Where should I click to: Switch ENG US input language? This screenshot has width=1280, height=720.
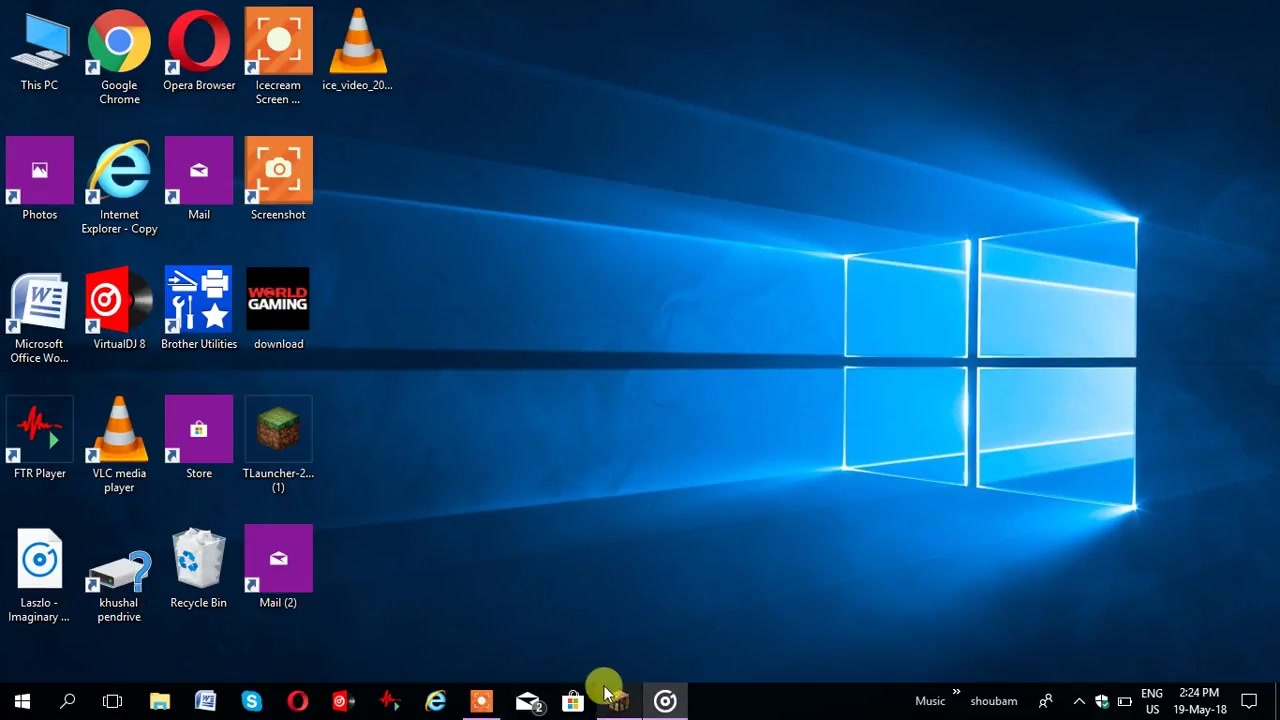point(1152,701)
